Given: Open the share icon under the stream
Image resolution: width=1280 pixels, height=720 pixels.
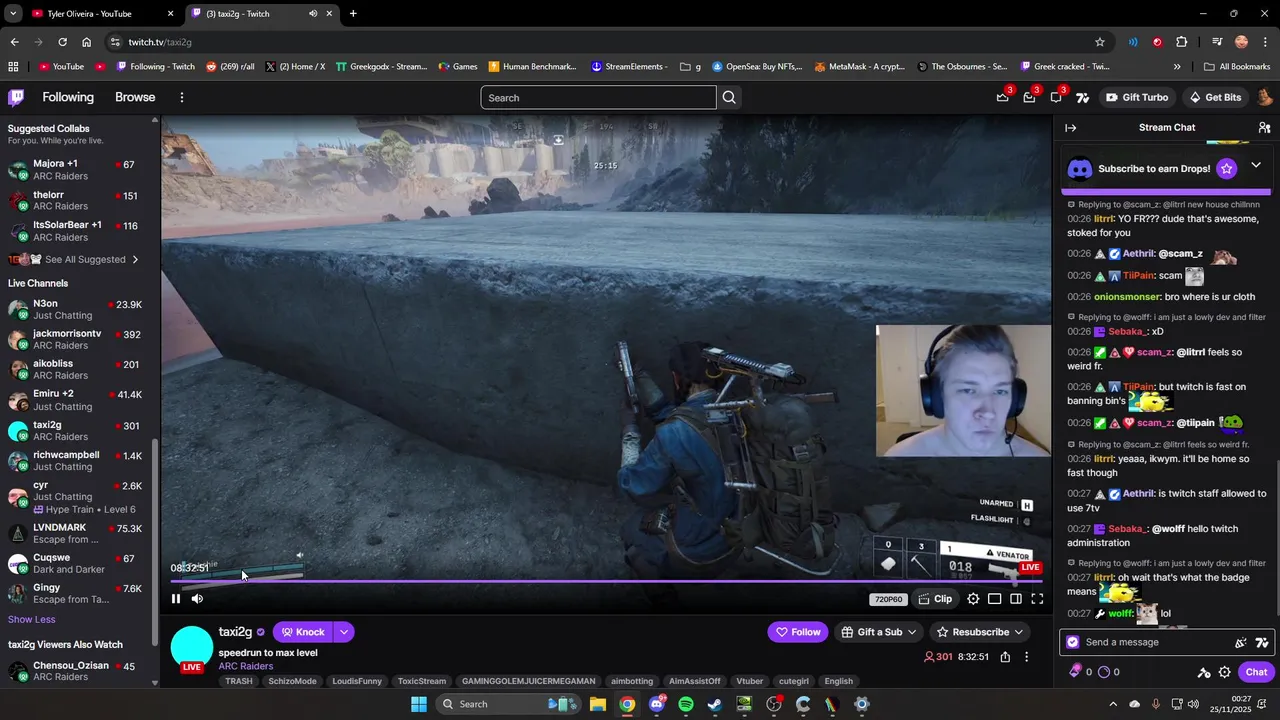Looking at the screenshot, I should [x=1005, y=657].
